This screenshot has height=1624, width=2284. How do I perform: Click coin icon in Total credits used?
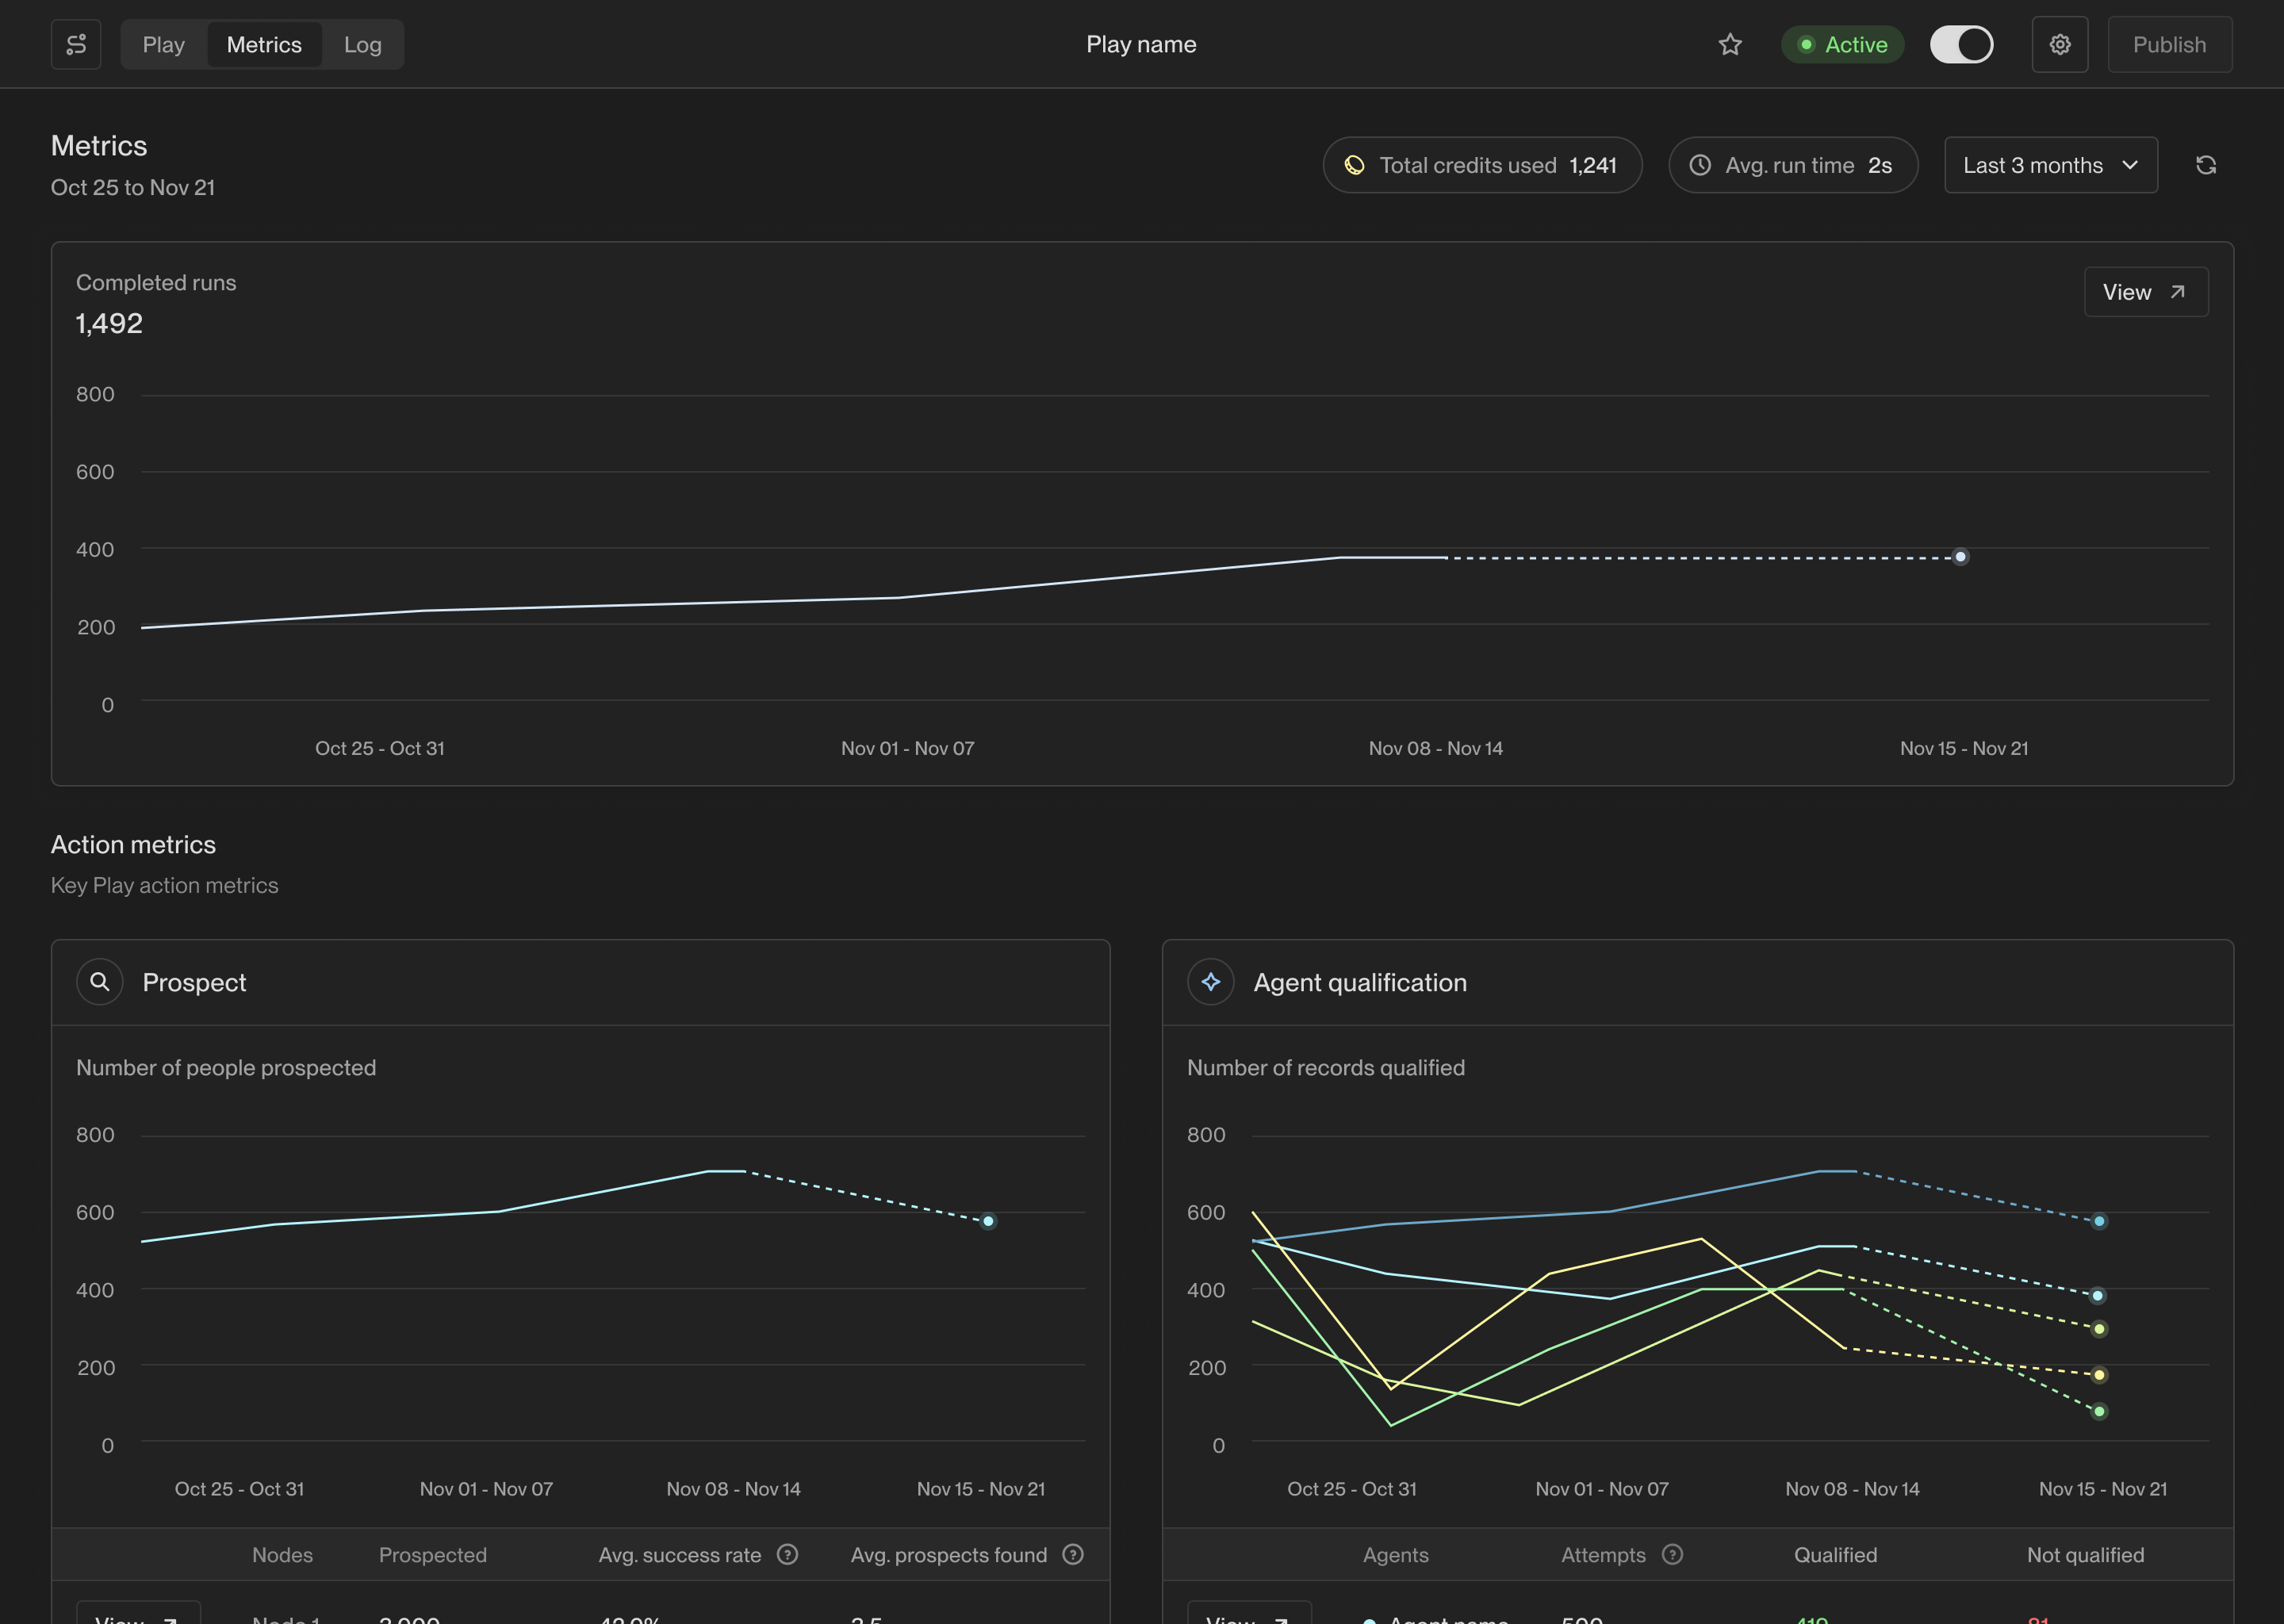(x=1354, y=165)
